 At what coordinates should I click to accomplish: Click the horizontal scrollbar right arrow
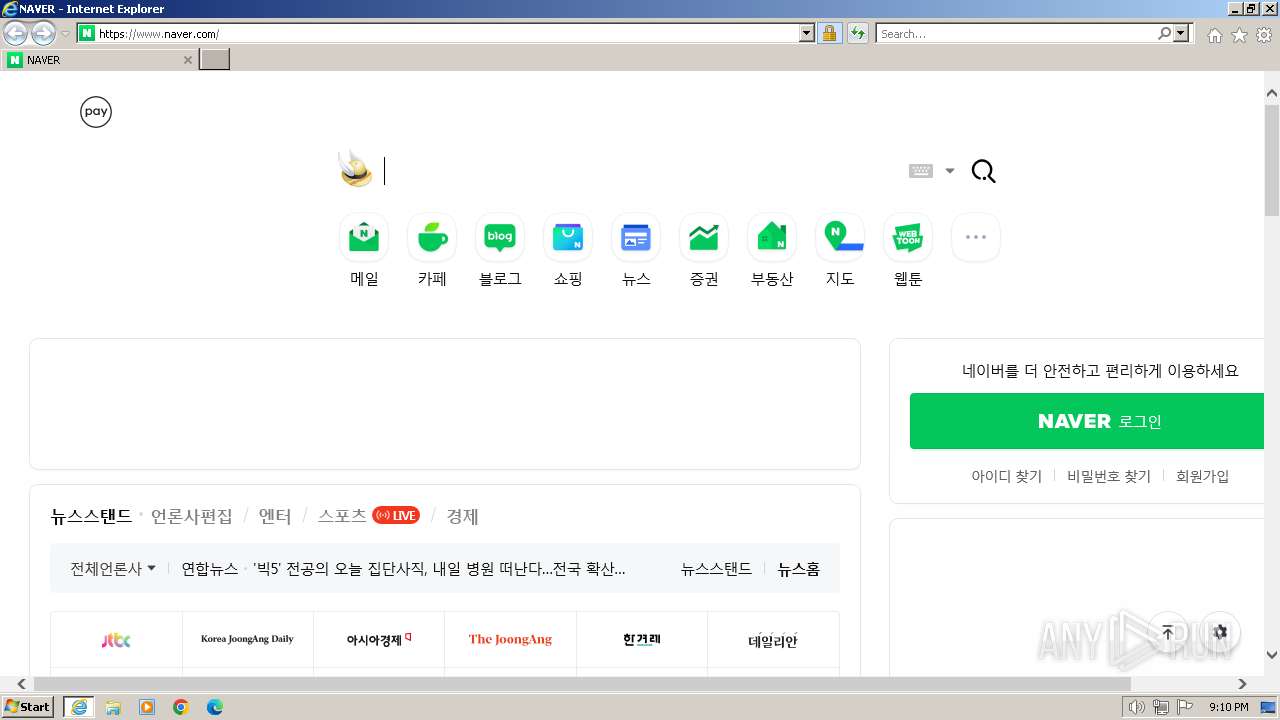[1243, 684]
